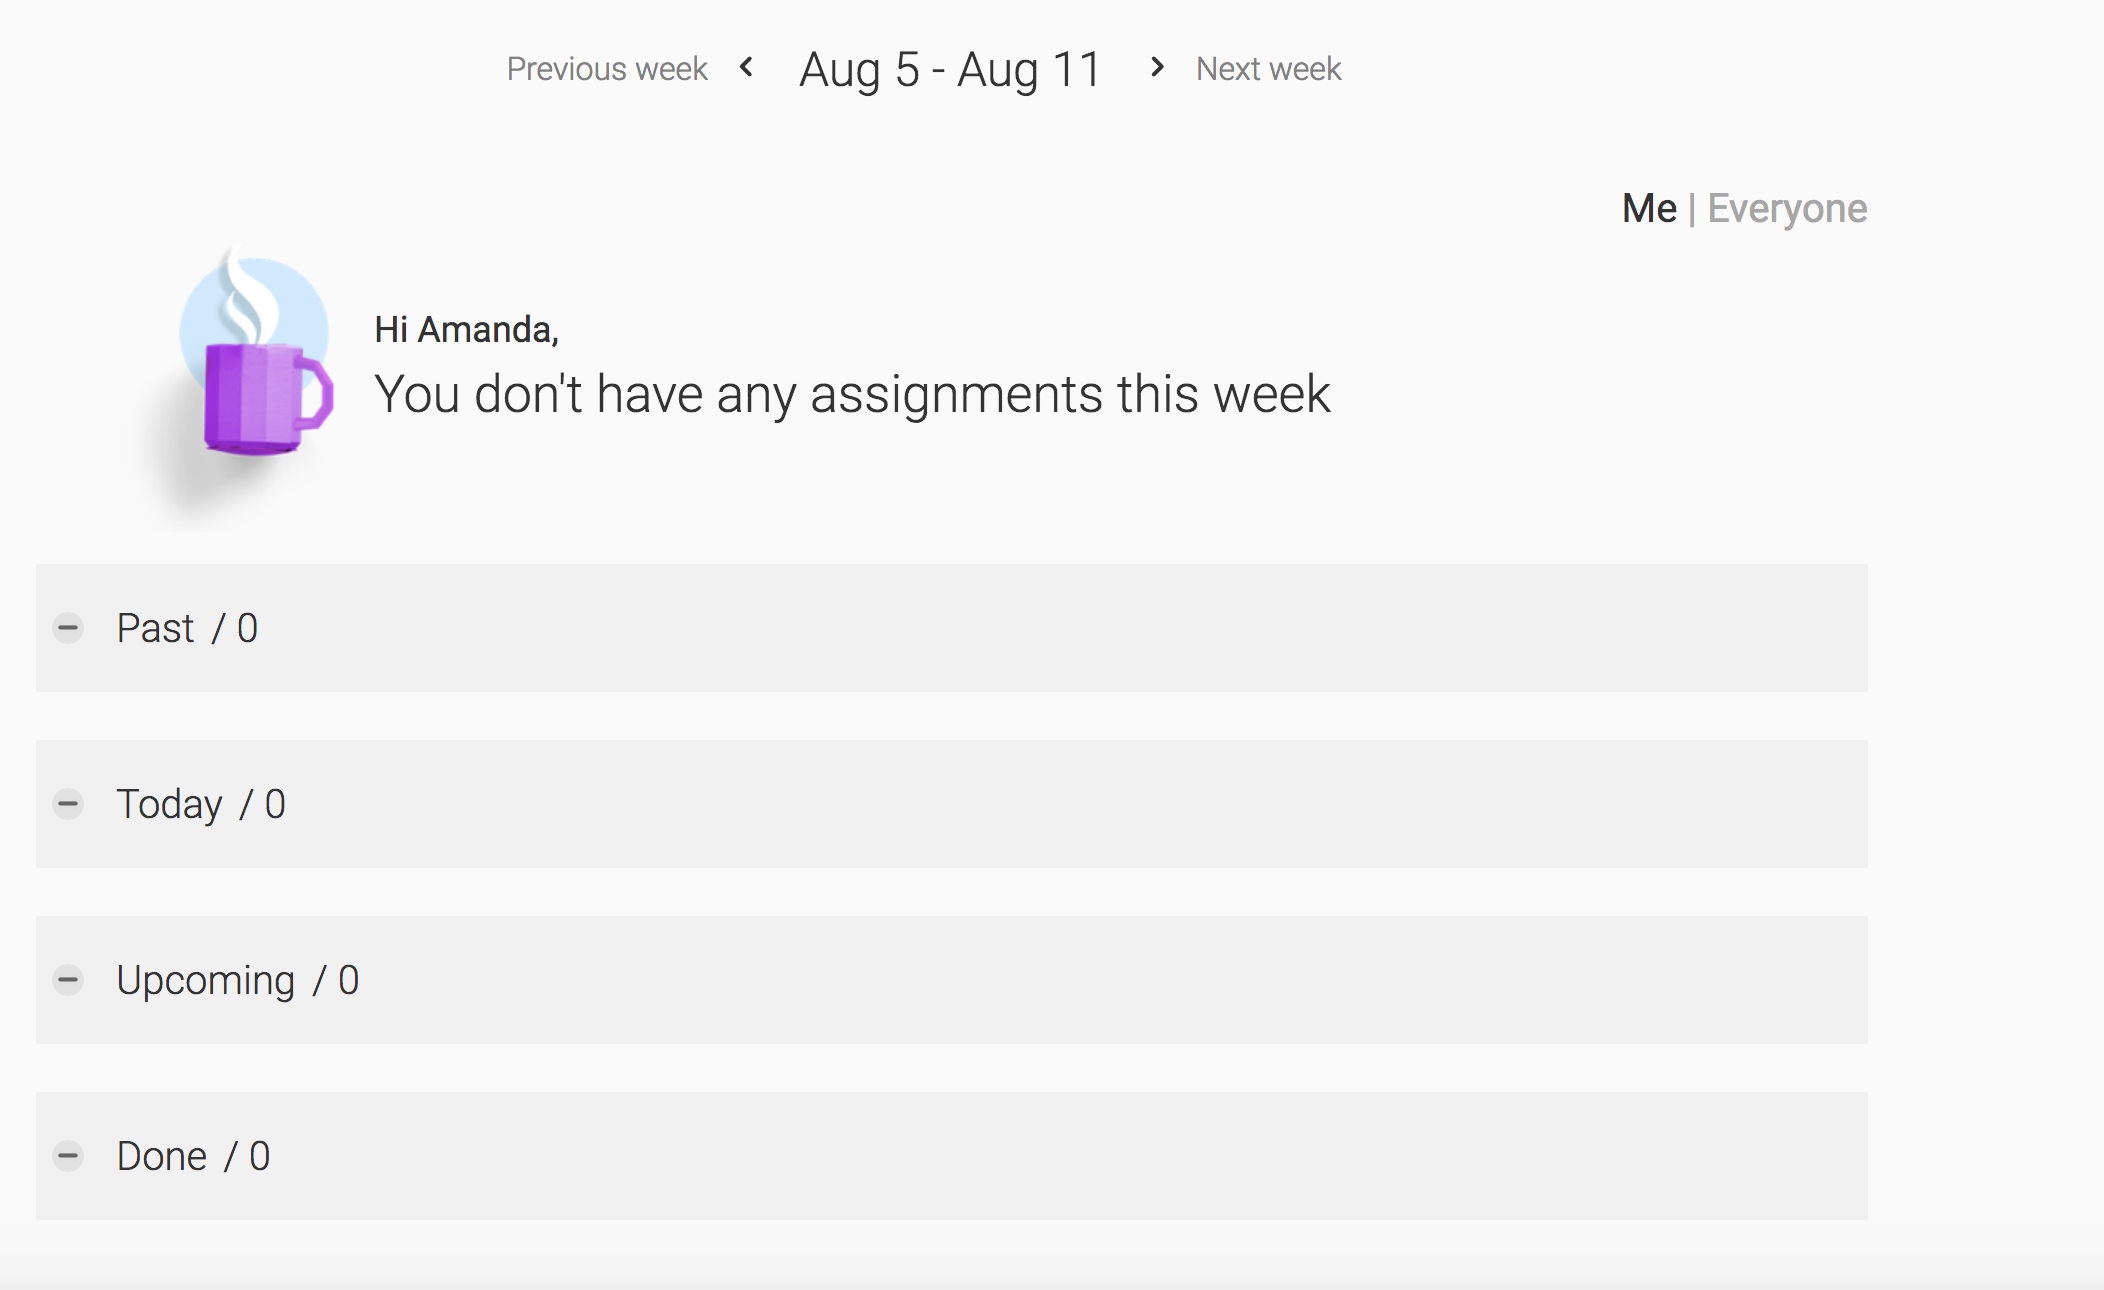
Task: Click empty area of Upcoming row bar
Action: pyautogui.click(x=1100, y=980)
